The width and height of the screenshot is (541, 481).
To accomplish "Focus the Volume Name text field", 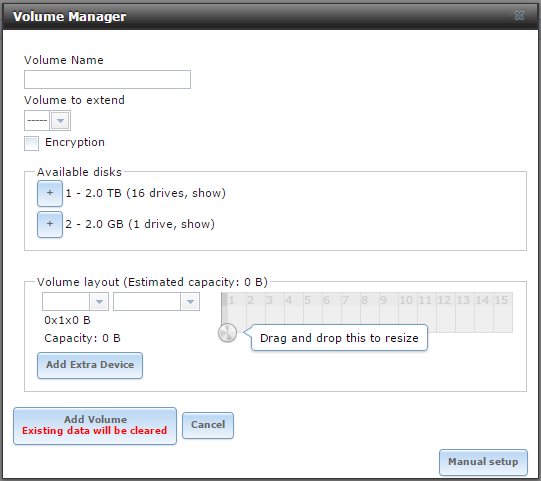I will (107, 79).
